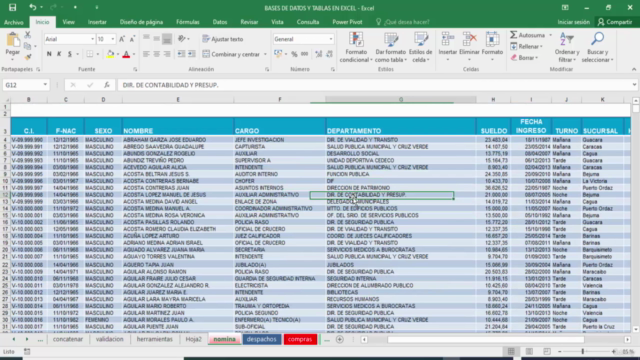Viewport: 640px width, 360px height.
Task: Click the Cut scissors icon
Action: 27,35
